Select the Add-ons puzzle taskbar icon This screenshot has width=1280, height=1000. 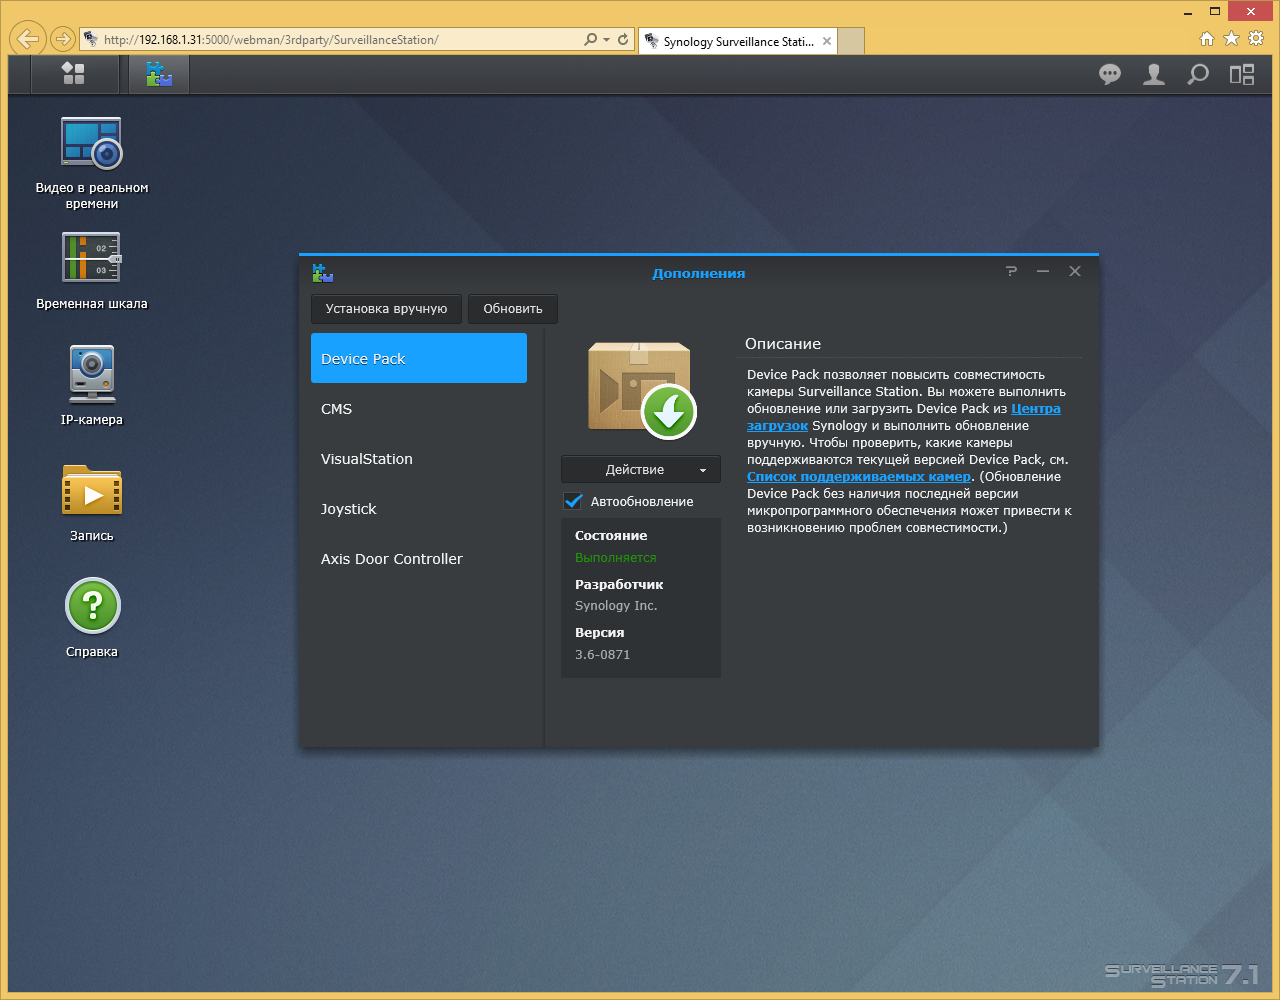pyautogui.click(x=159, y=74)
